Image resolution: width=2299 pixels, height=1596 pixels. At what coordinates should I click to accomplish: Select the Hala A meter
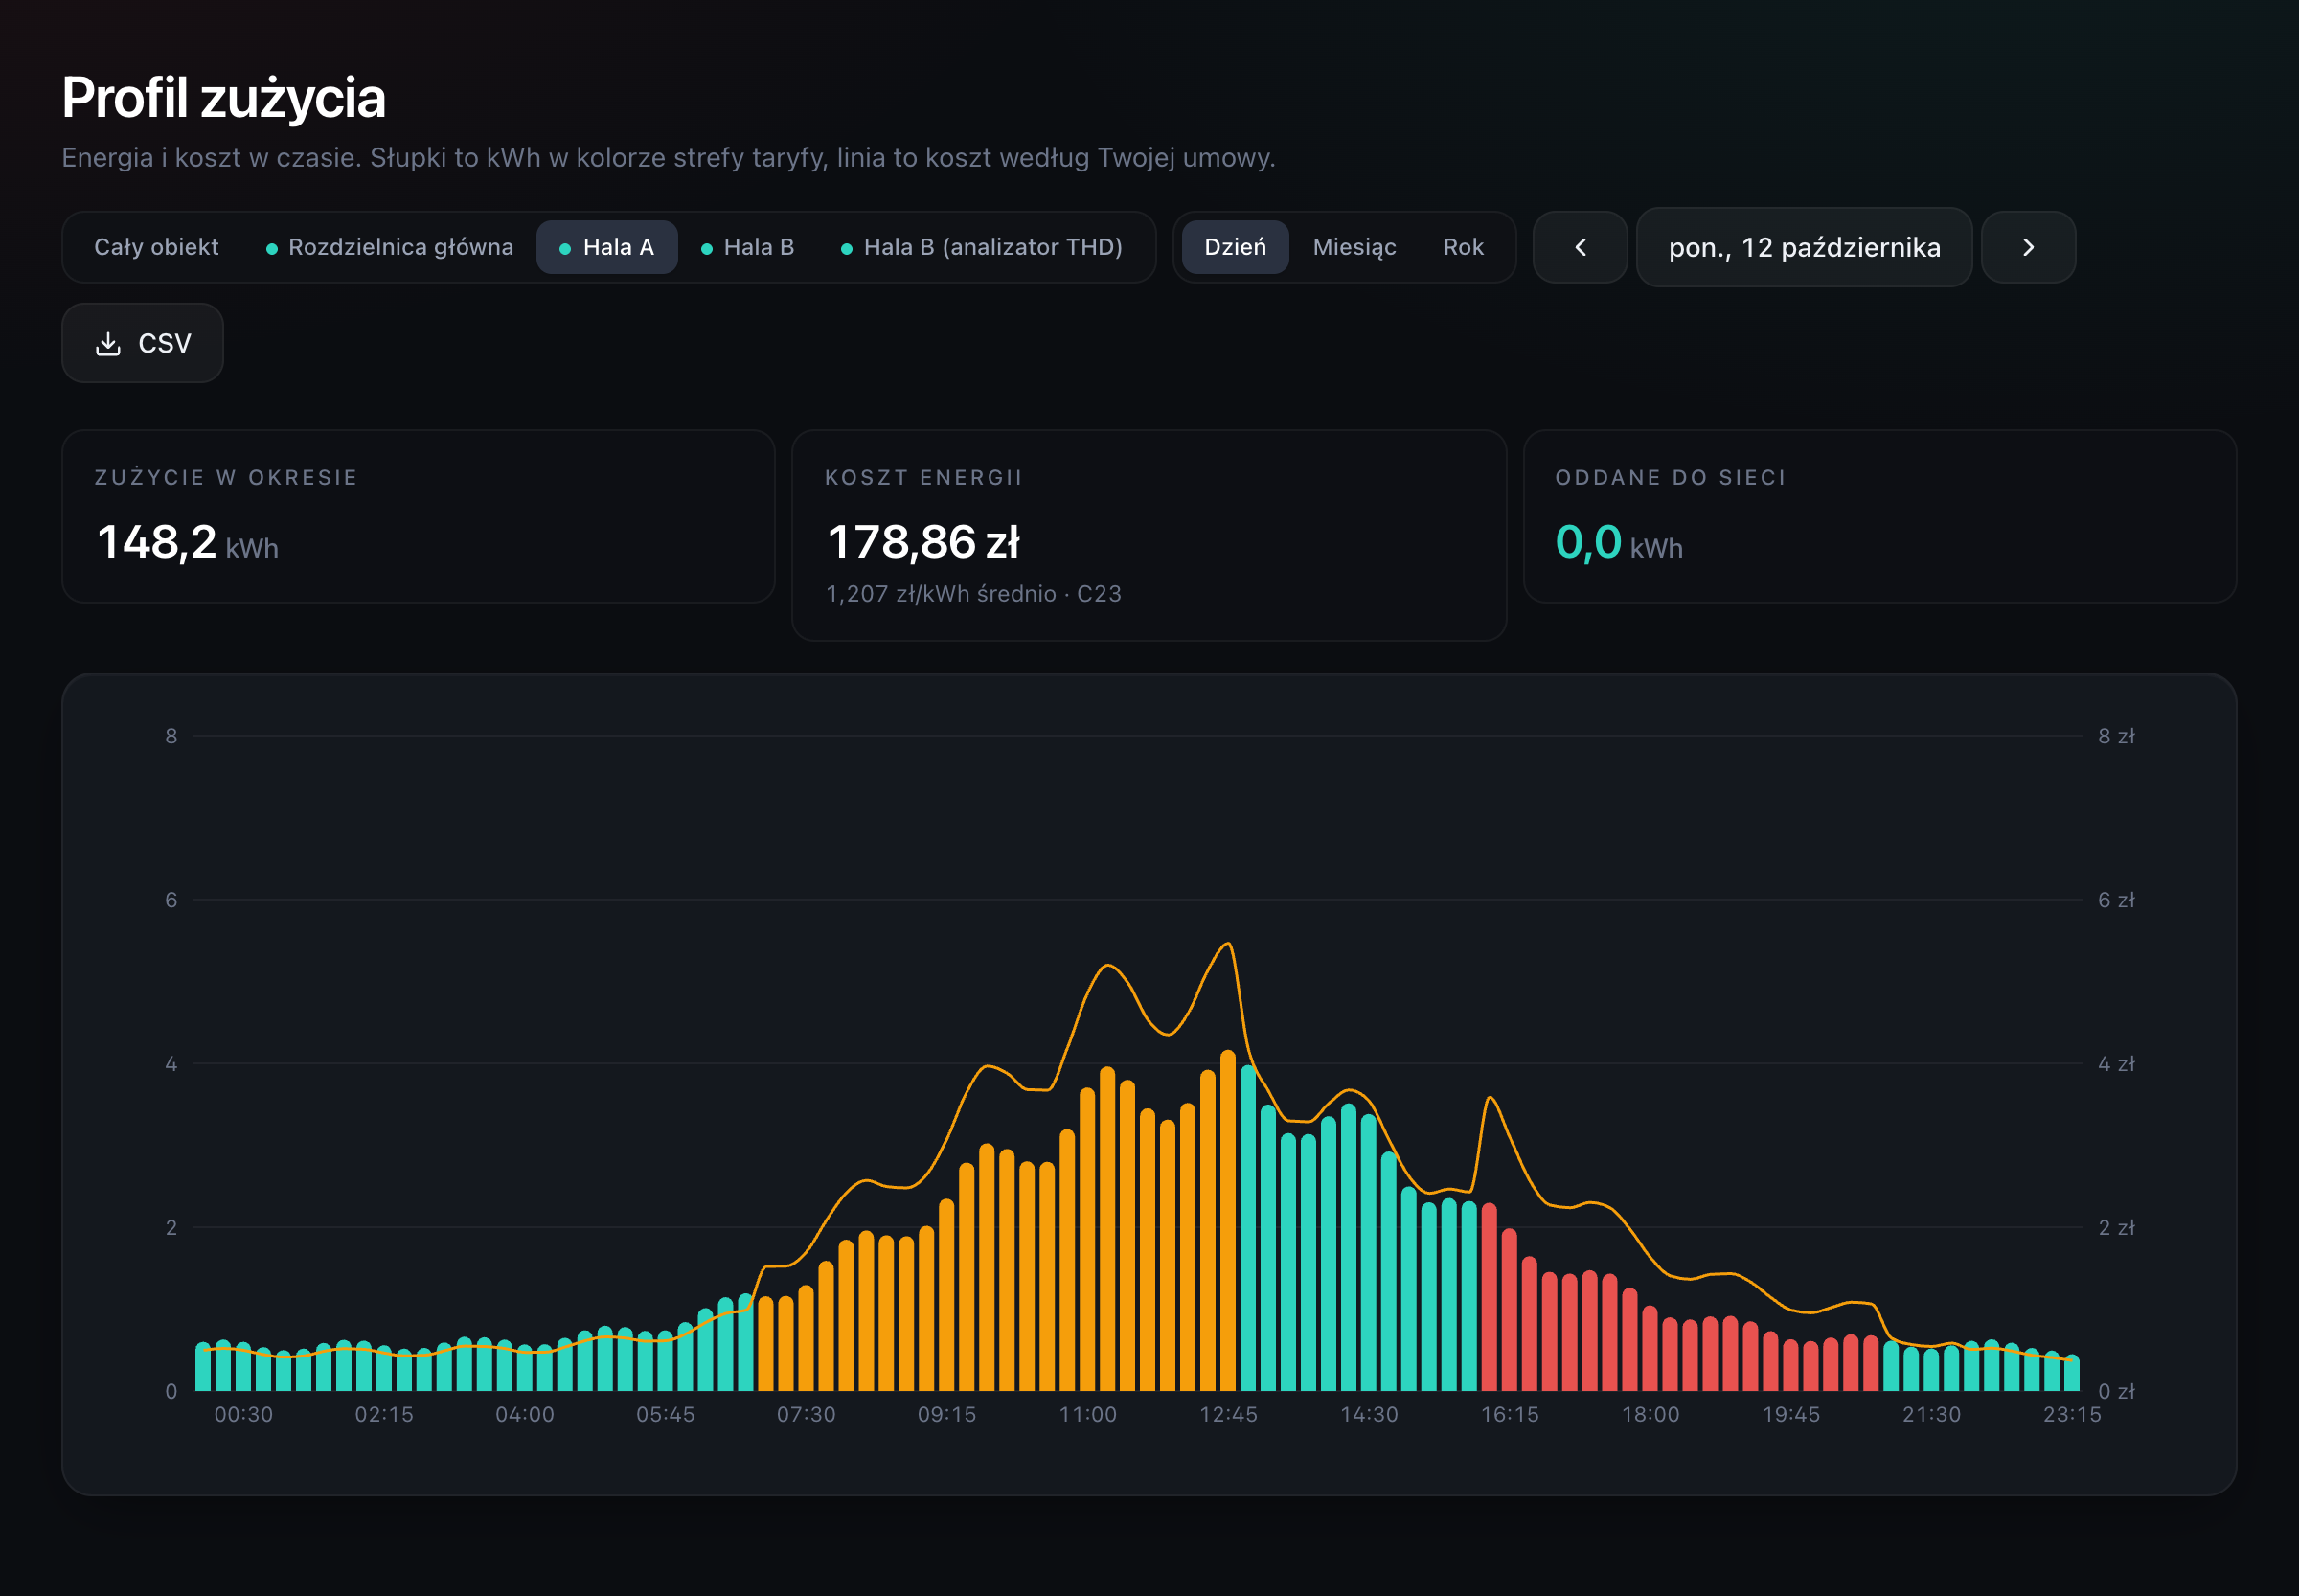[x=607, y=247]
